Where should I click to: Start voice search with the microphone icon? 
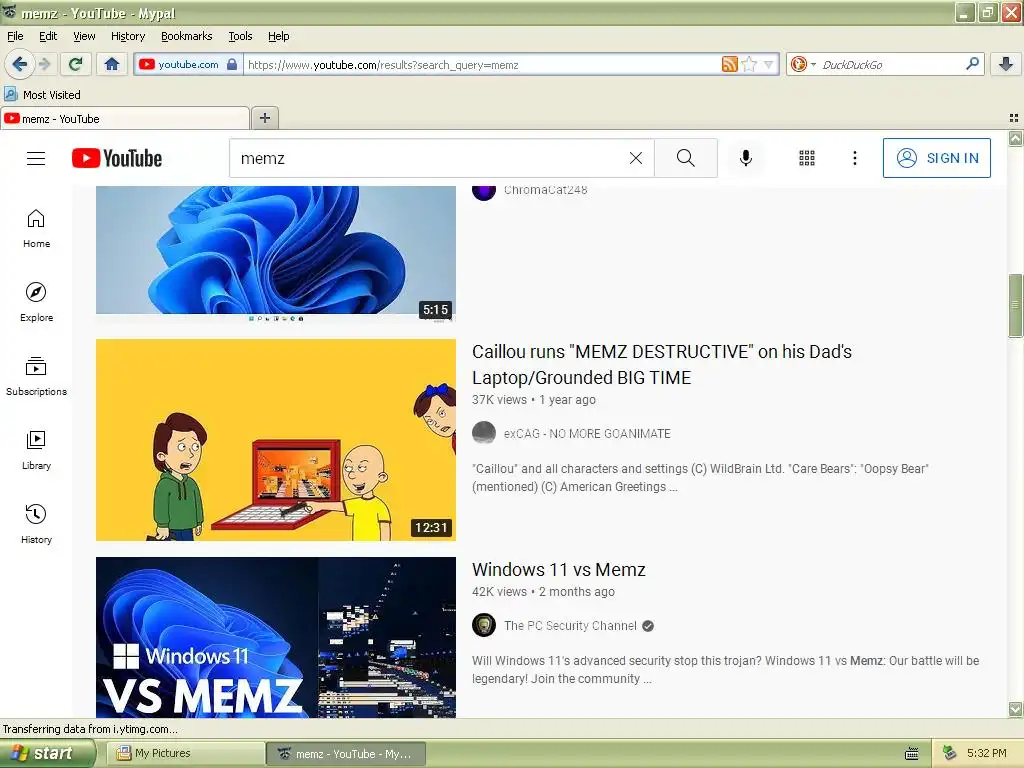tap(746, 158)
